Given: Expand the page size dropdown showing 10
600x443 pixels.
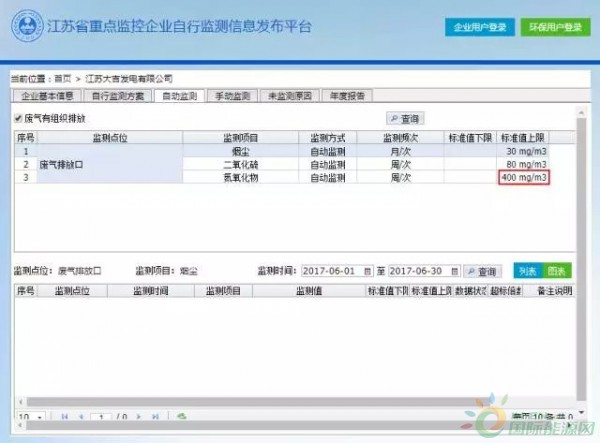Looking at the screenshot, I should [39, 415].
